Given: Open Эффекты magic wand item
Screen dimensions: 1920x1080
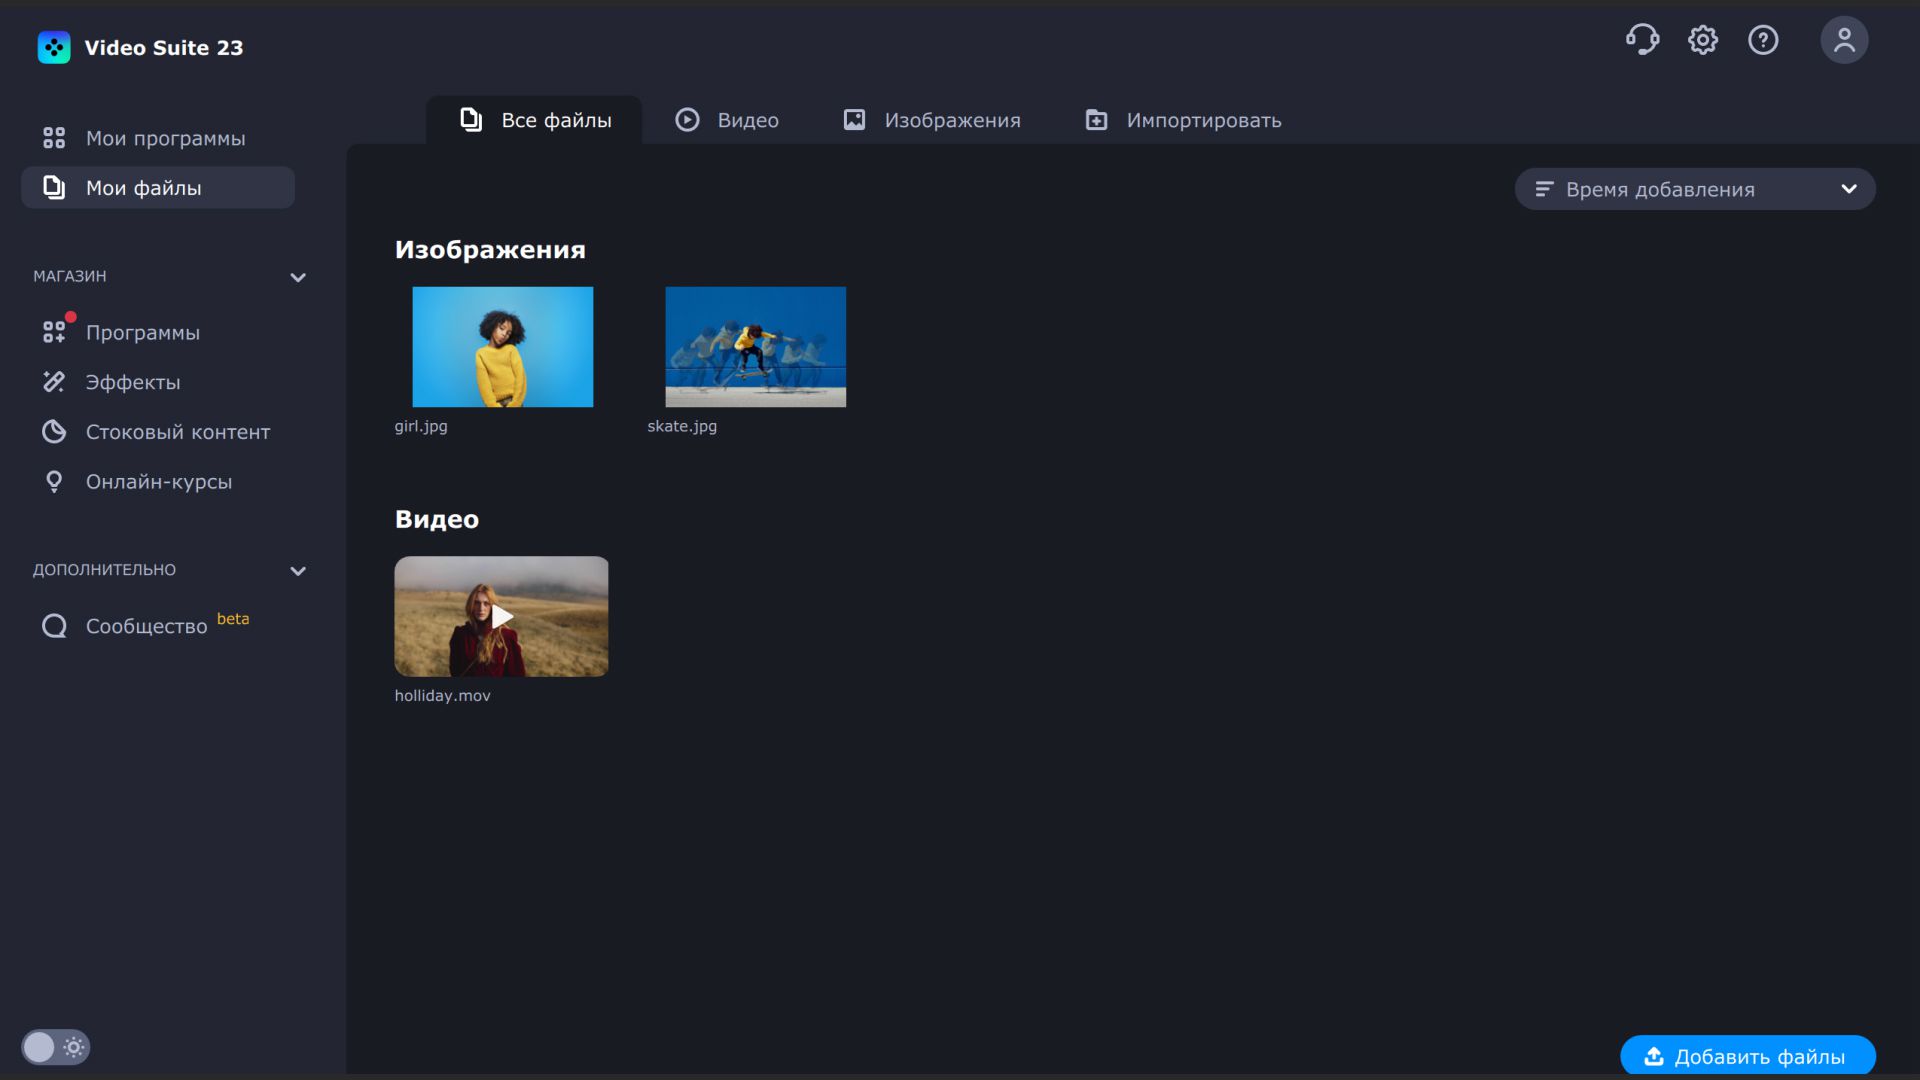Looking at the screenshot, I should (x=132, y=382).
